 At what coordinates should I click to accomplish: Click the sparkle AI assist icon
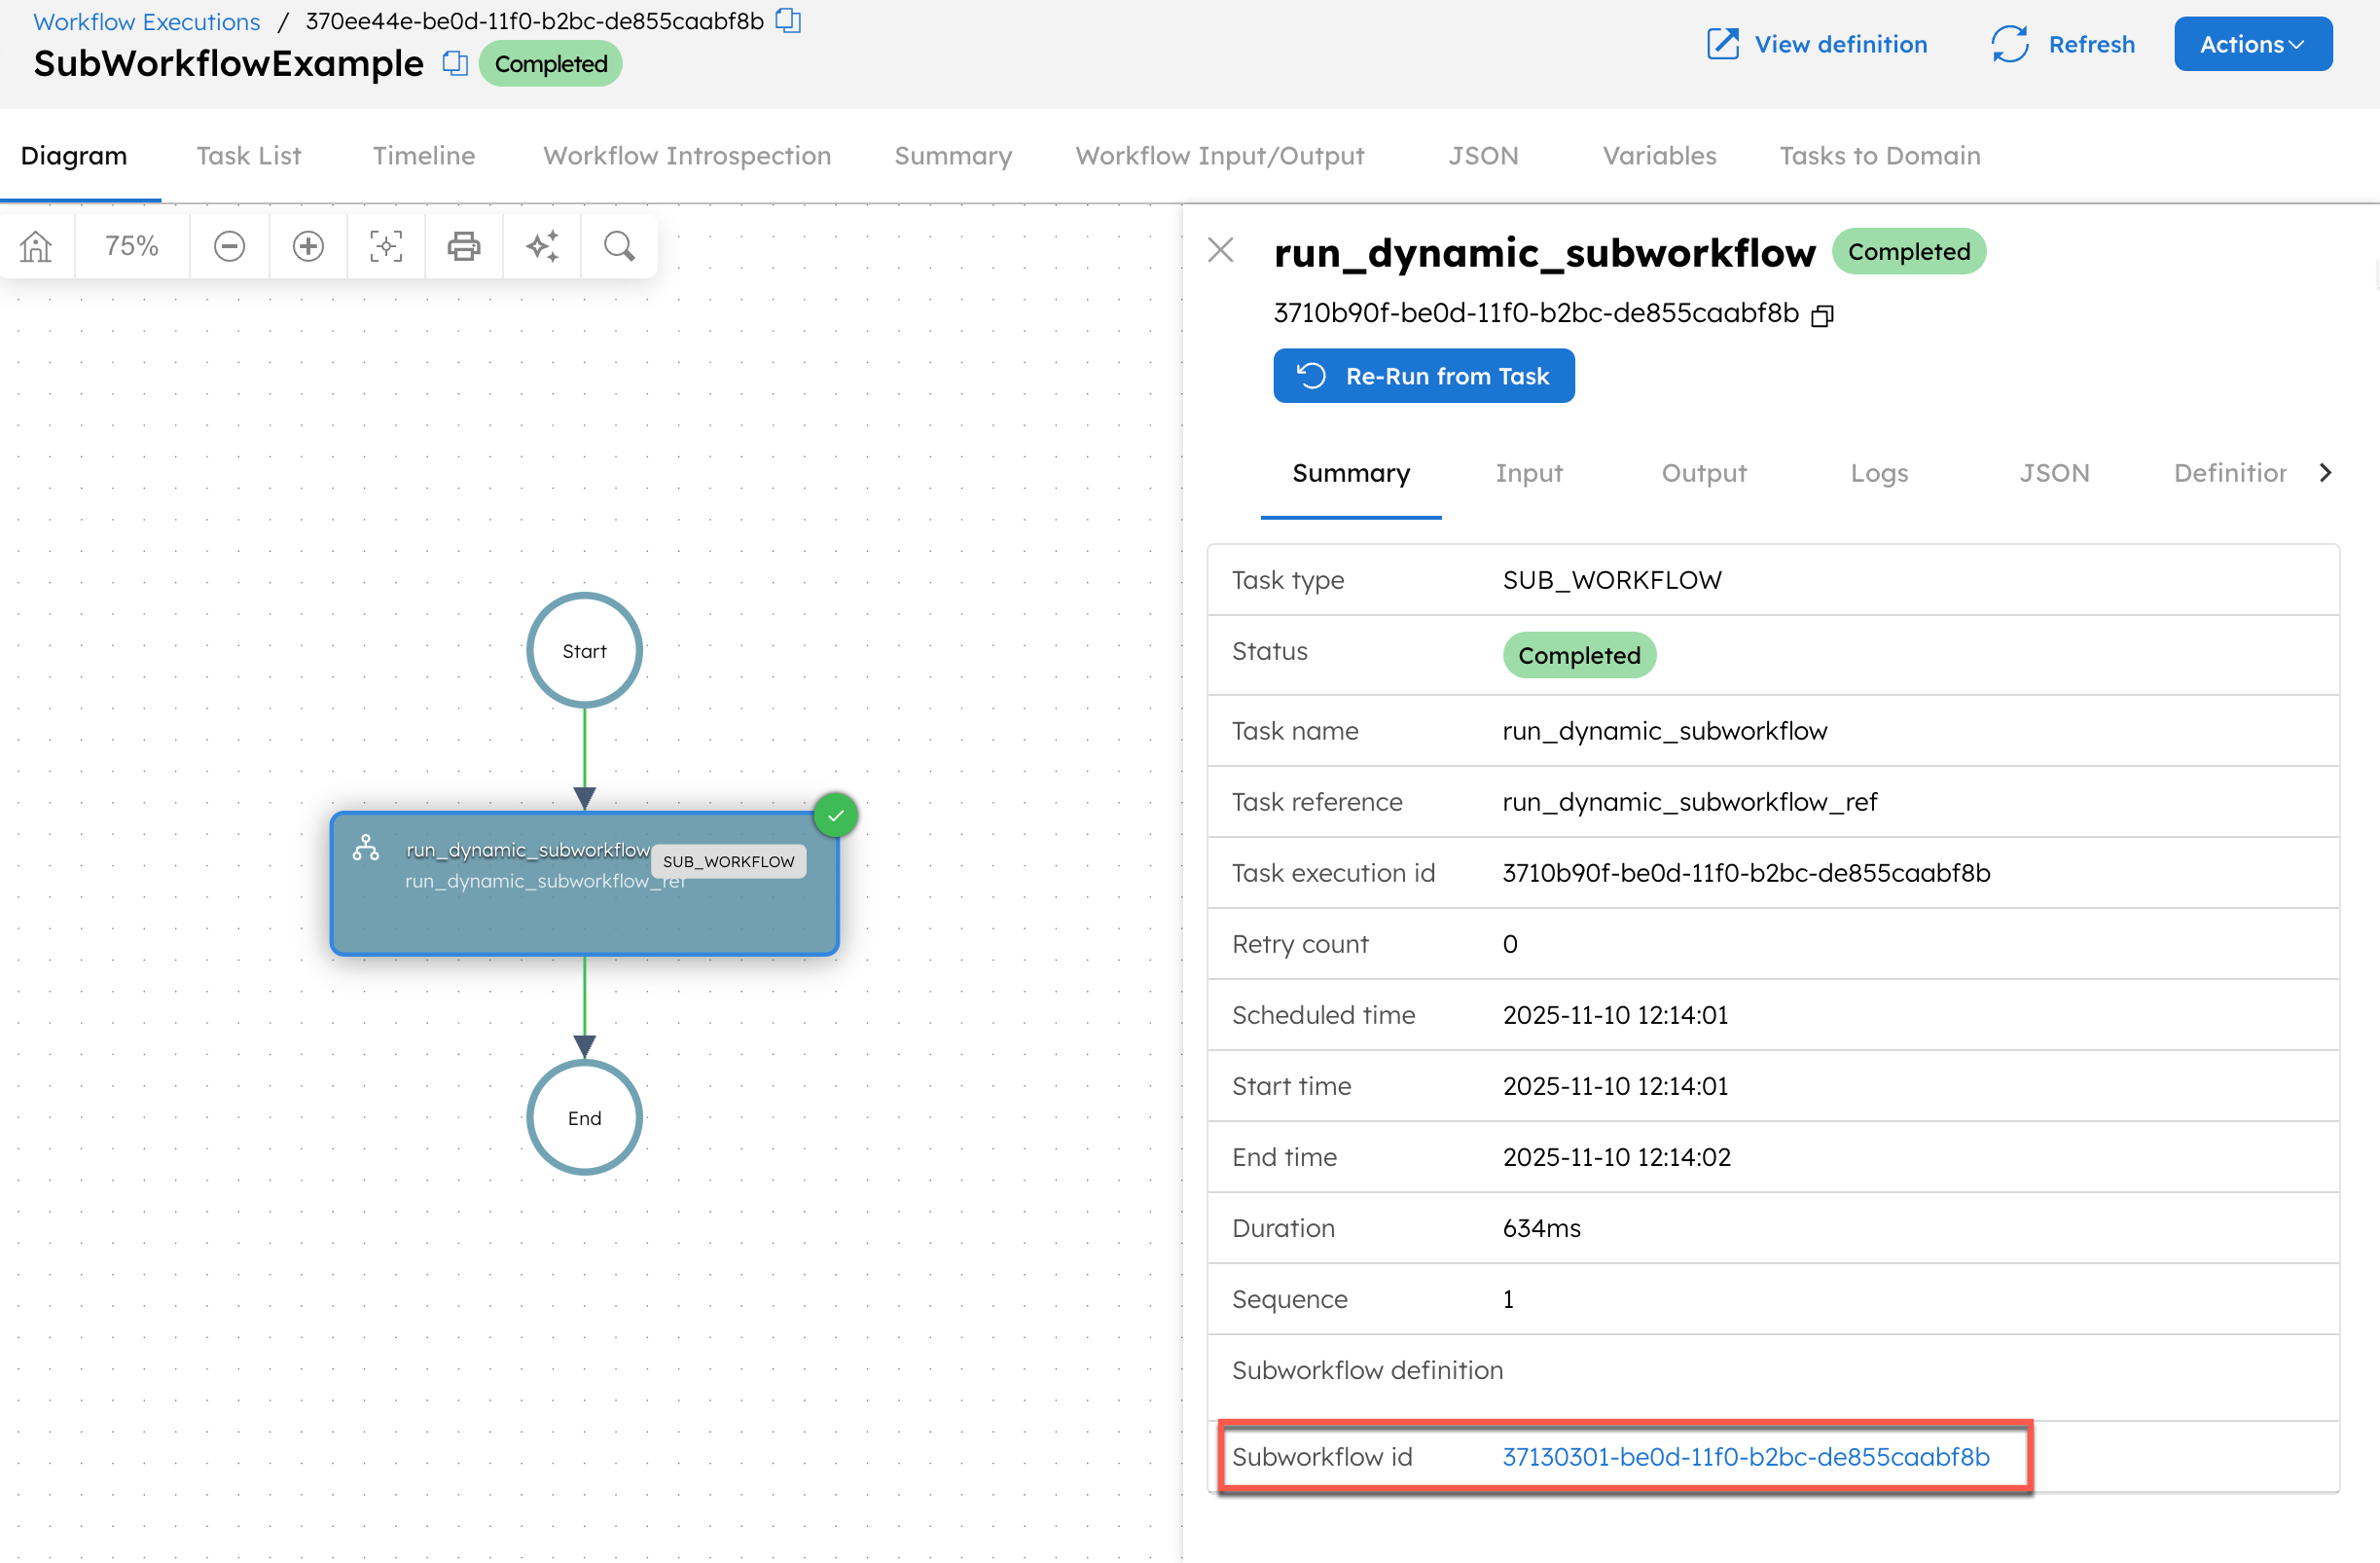coord(542,245)
